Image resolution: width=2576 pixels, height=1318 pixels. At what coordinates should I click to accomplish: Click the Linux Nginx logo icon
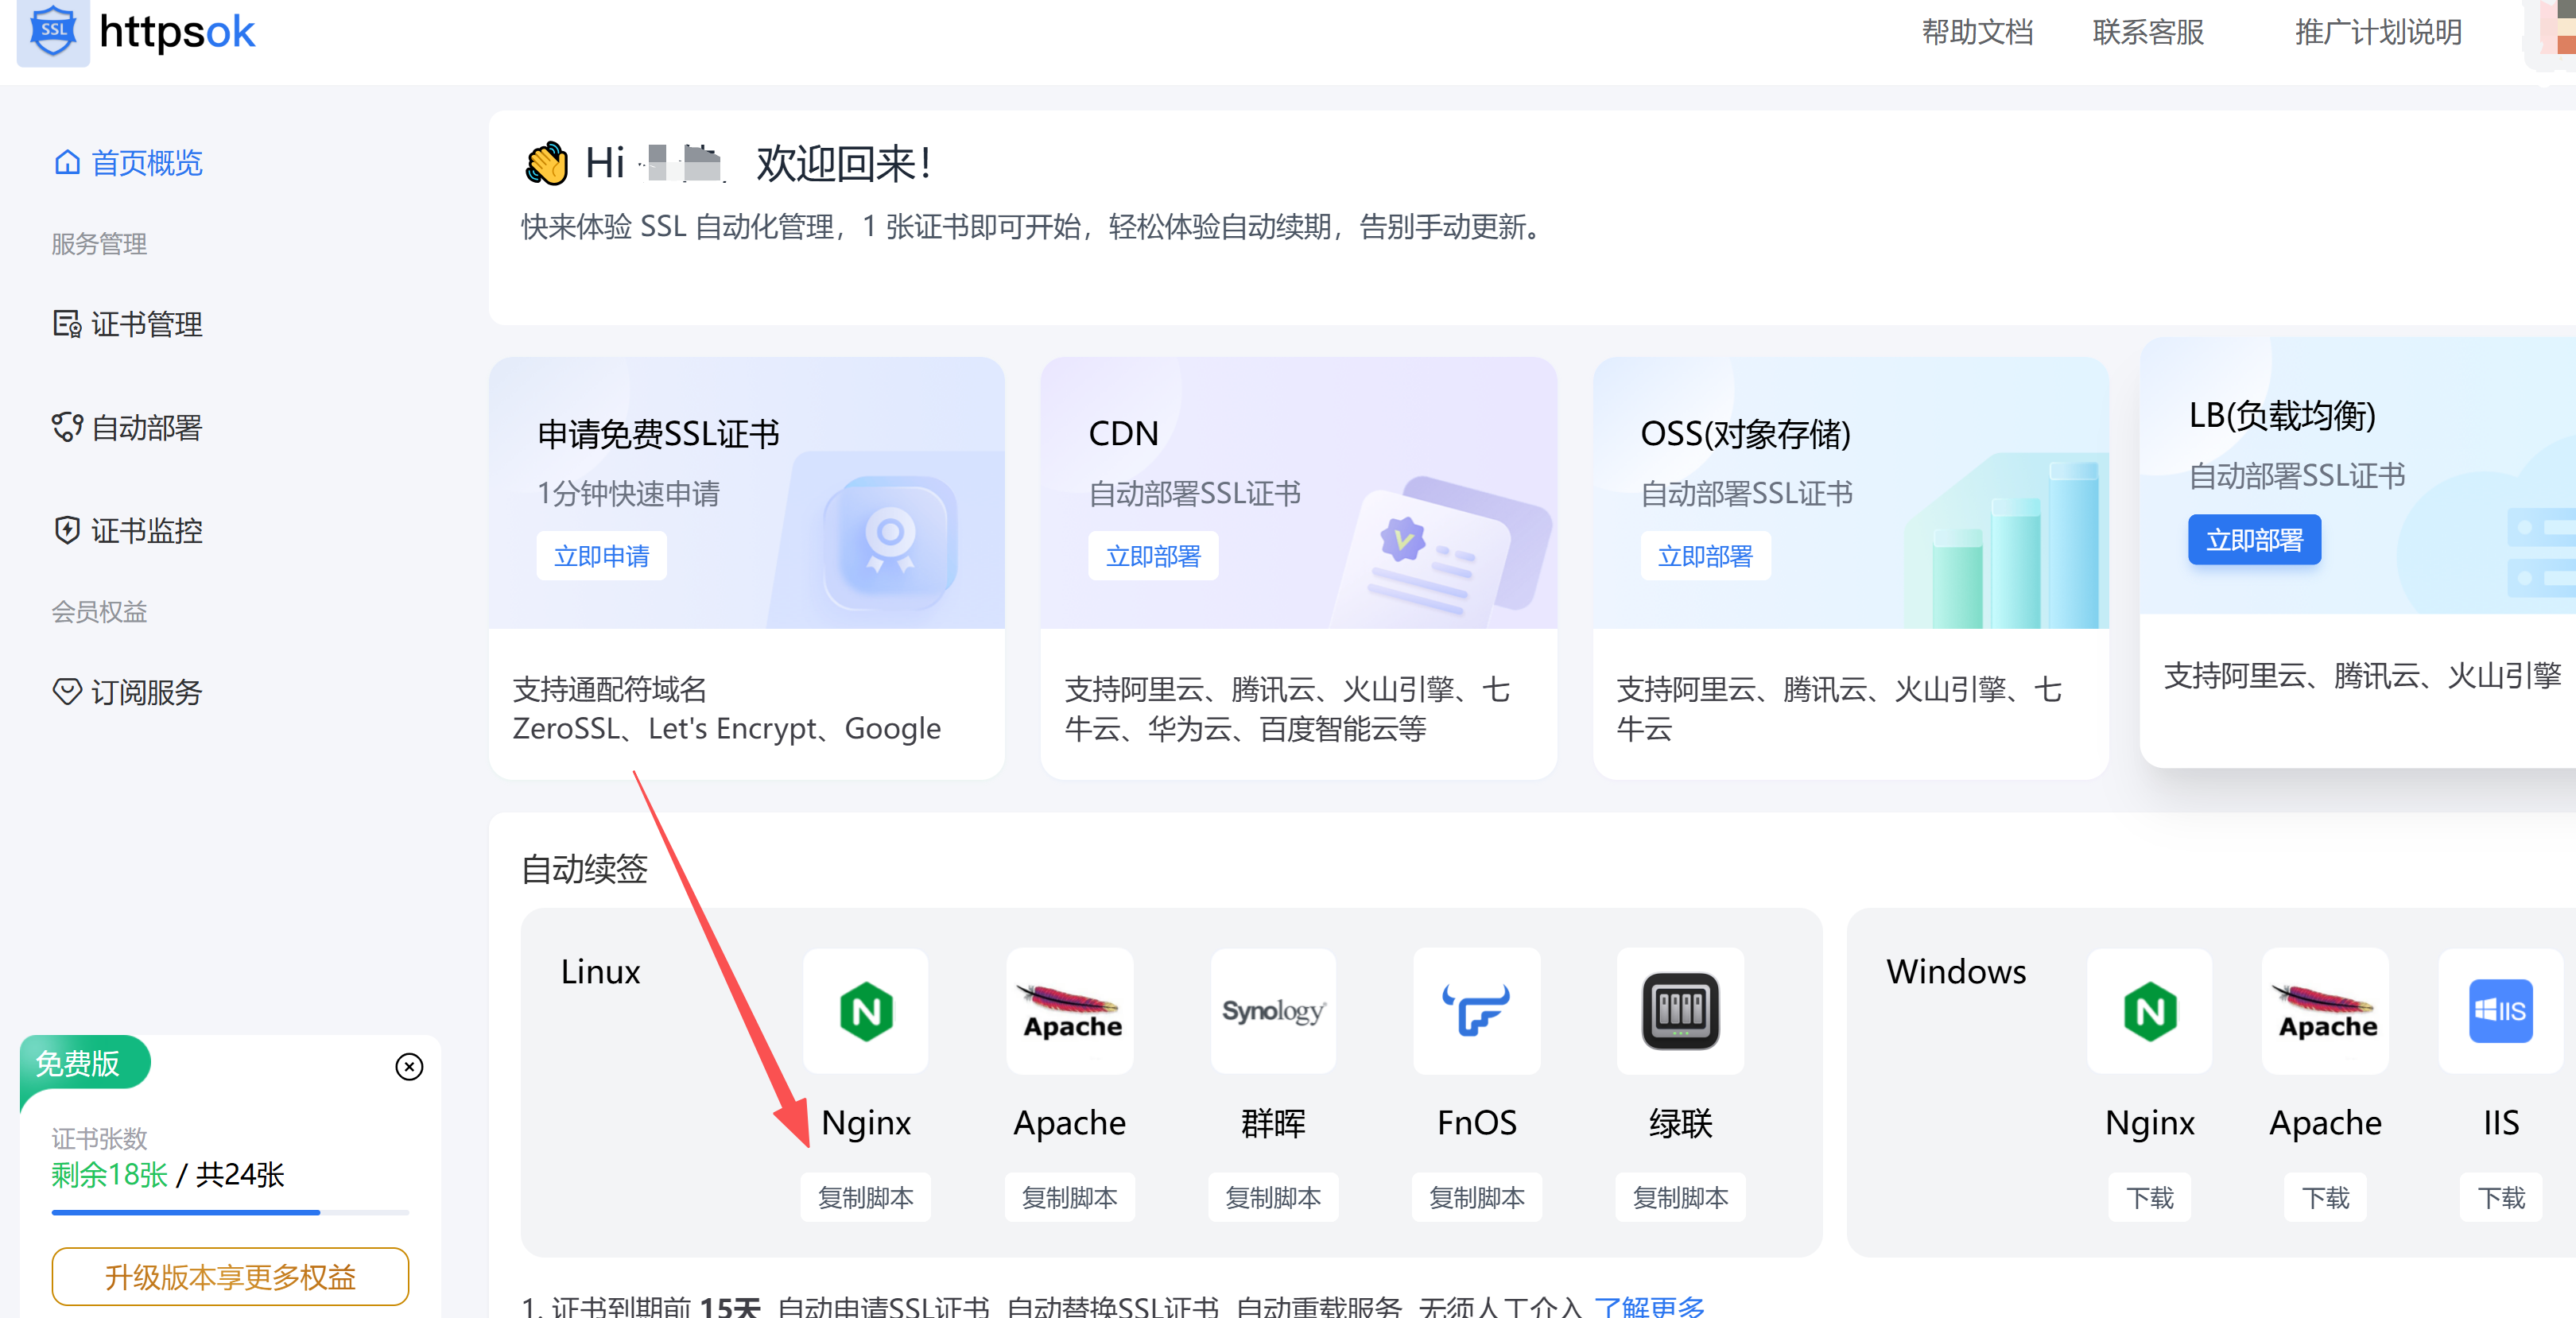point(865,1011)
